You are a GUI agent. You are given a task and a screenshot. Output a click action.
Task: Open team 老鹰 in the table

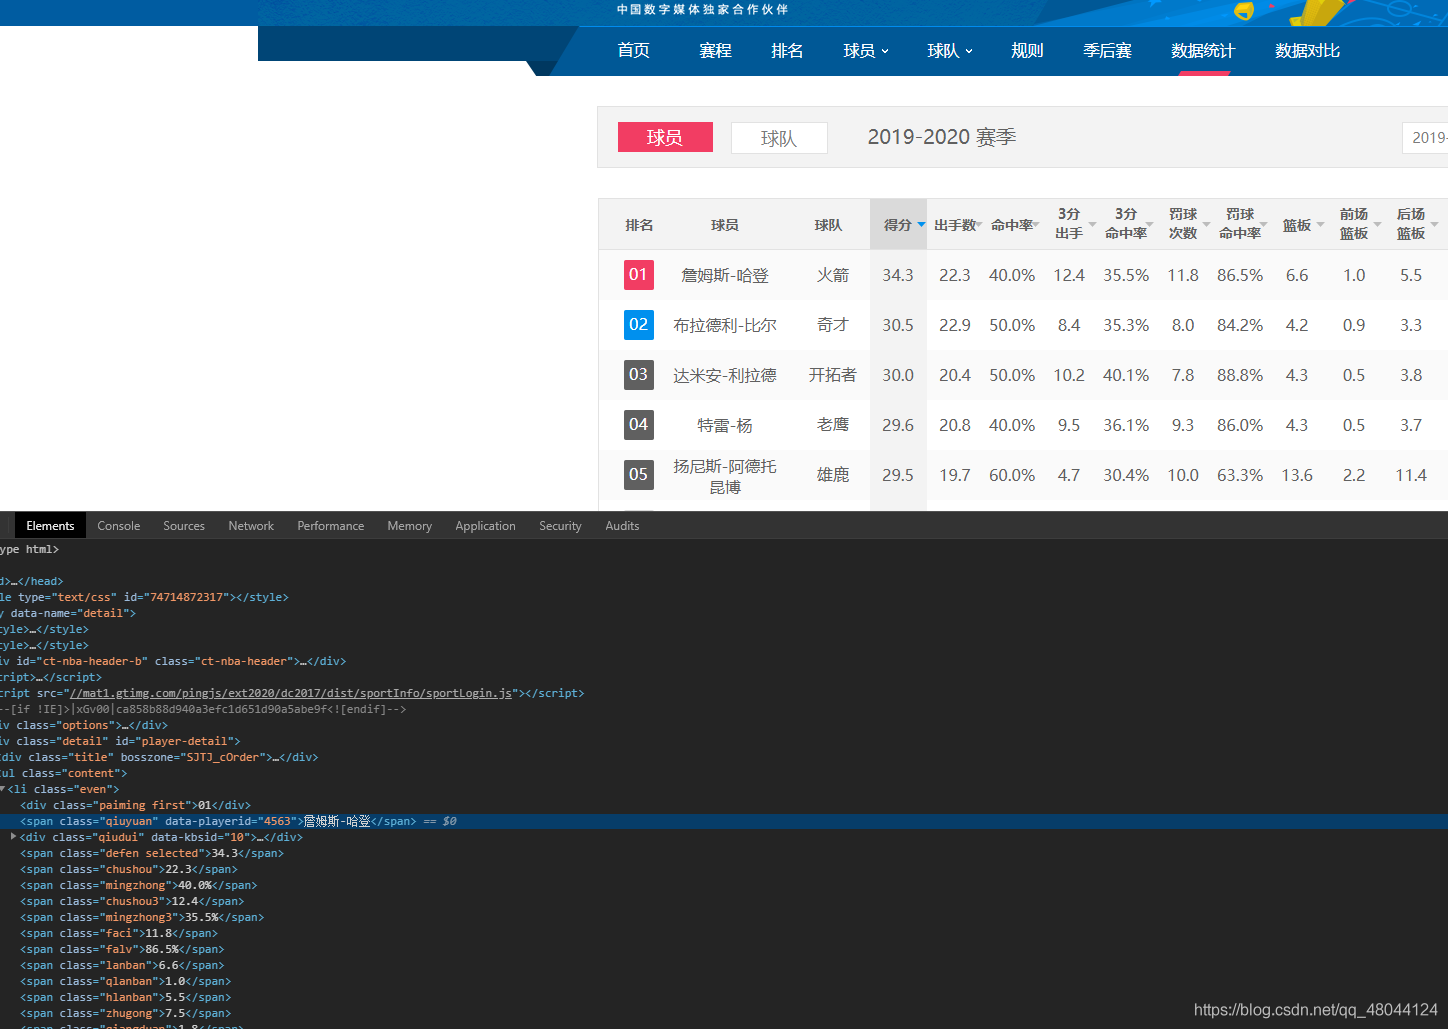[833, 425]
